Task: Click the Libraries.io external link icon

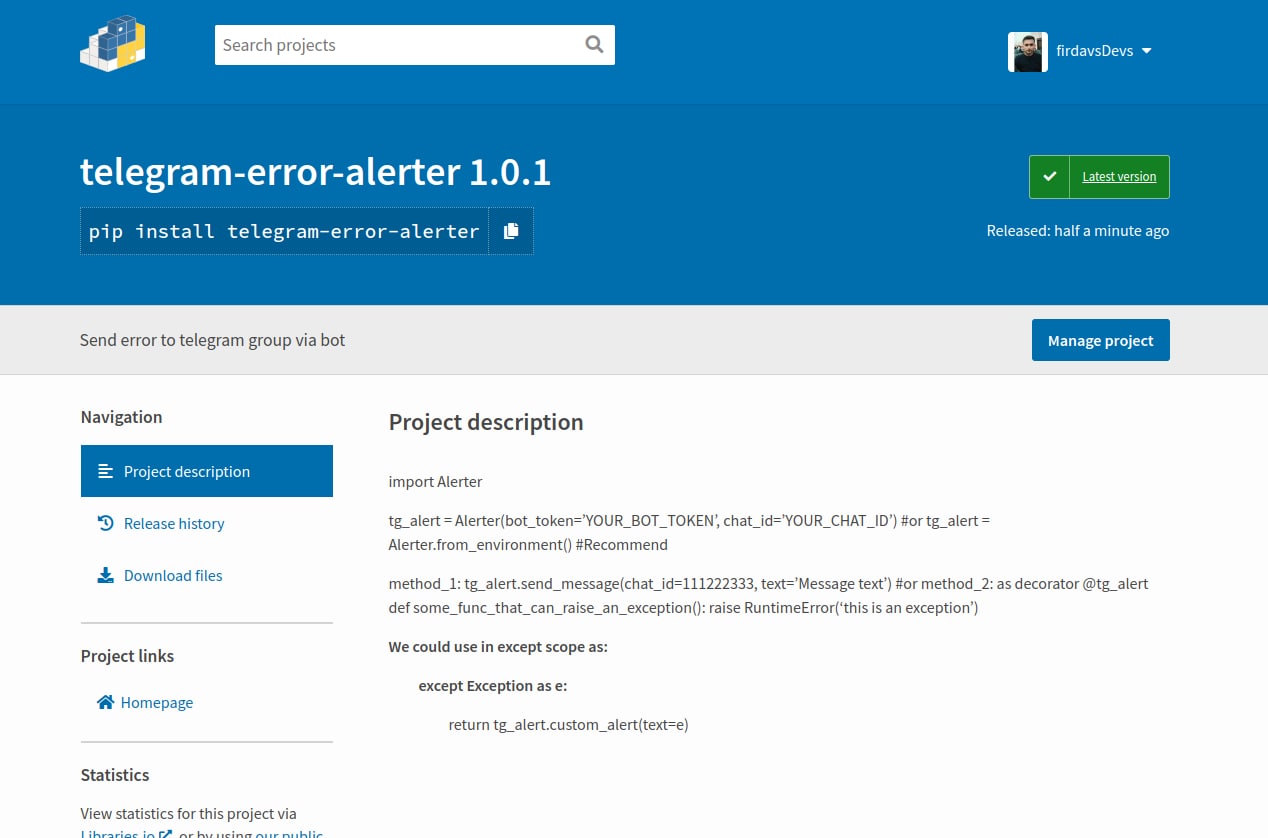Action: point(166,835)
